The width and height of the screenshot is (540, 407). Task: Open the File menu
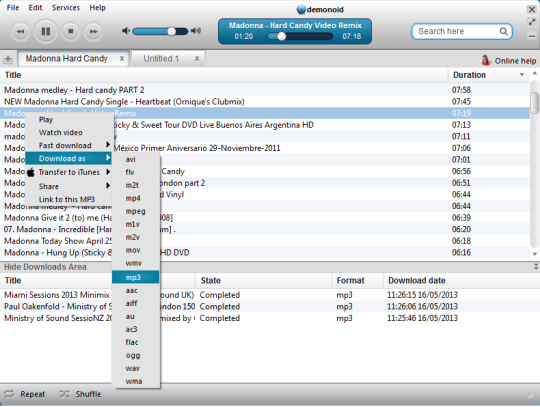13,8
